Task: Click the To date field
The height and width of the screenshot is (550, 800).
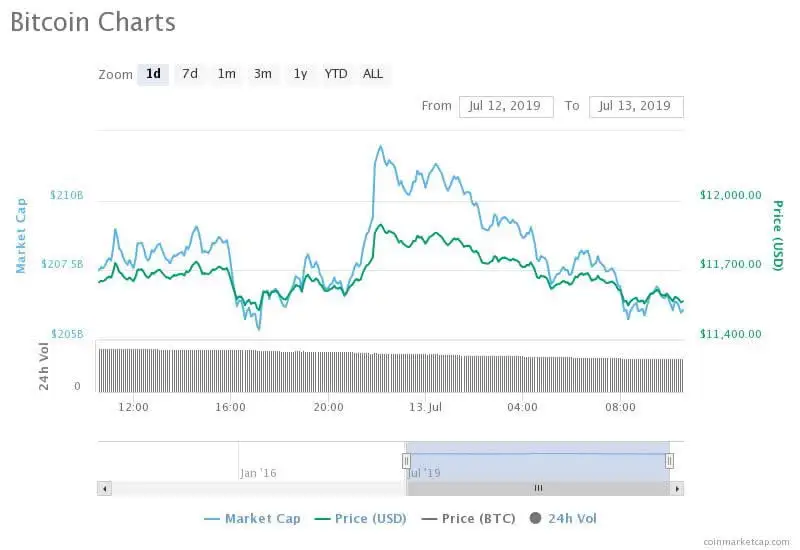Action: click(x=636, y=106)
